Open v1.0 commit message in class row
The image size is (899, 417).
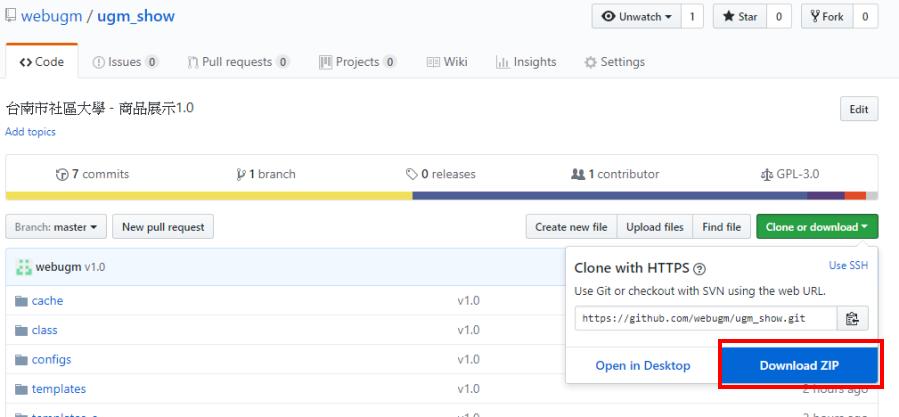coord(468,330)
